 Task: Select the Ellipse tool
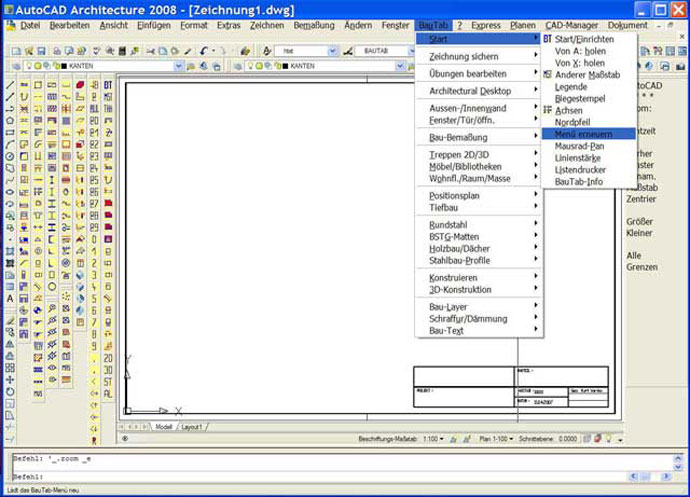(10, 191)
